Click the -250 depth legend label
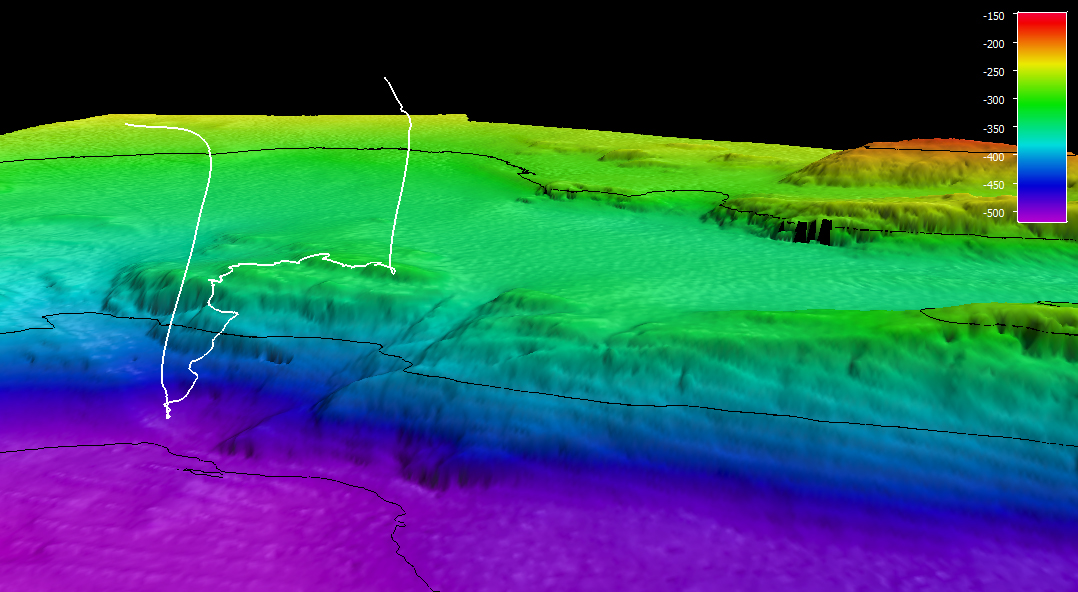1078x592 pixels. pos(993,72)
